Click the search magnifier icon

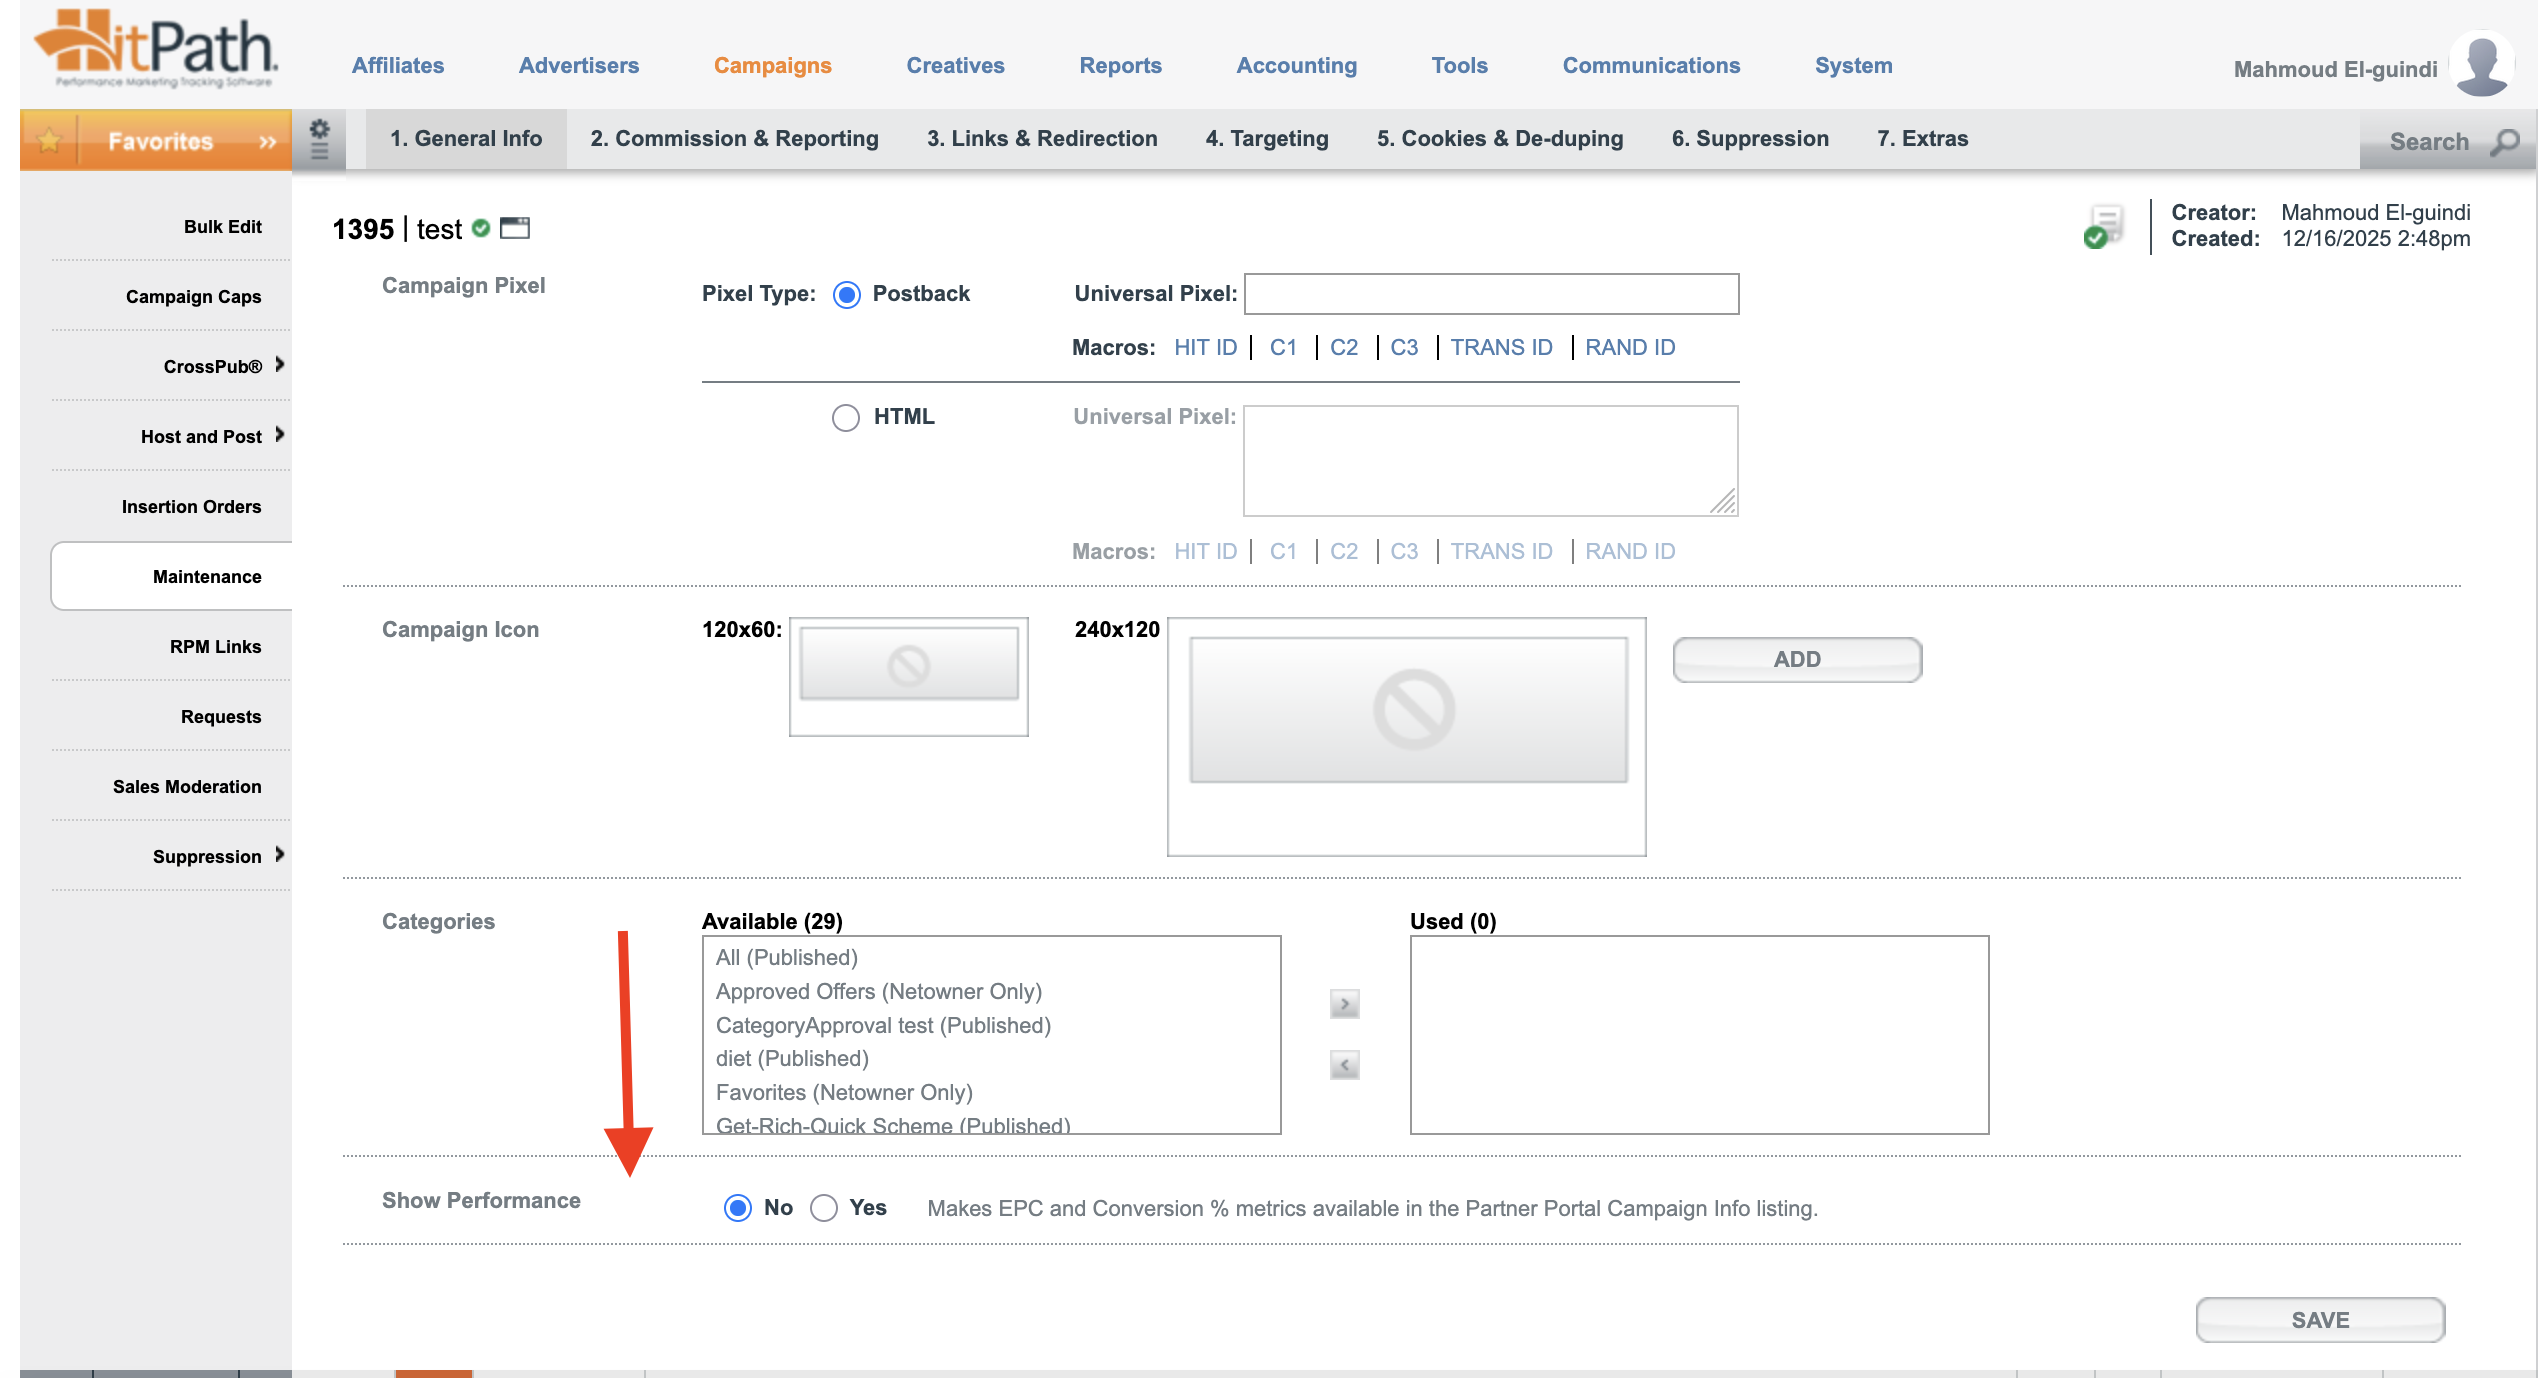click(x=2505, y=142)
